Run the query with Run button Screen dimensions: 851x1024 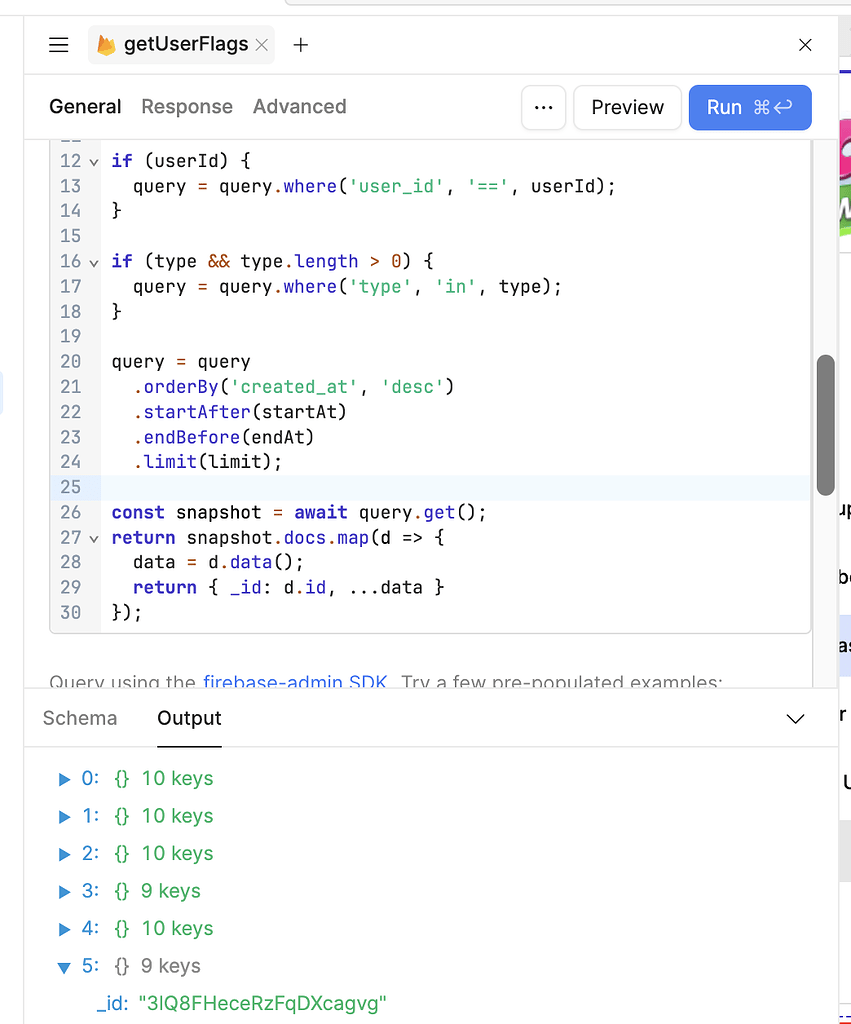750,108
